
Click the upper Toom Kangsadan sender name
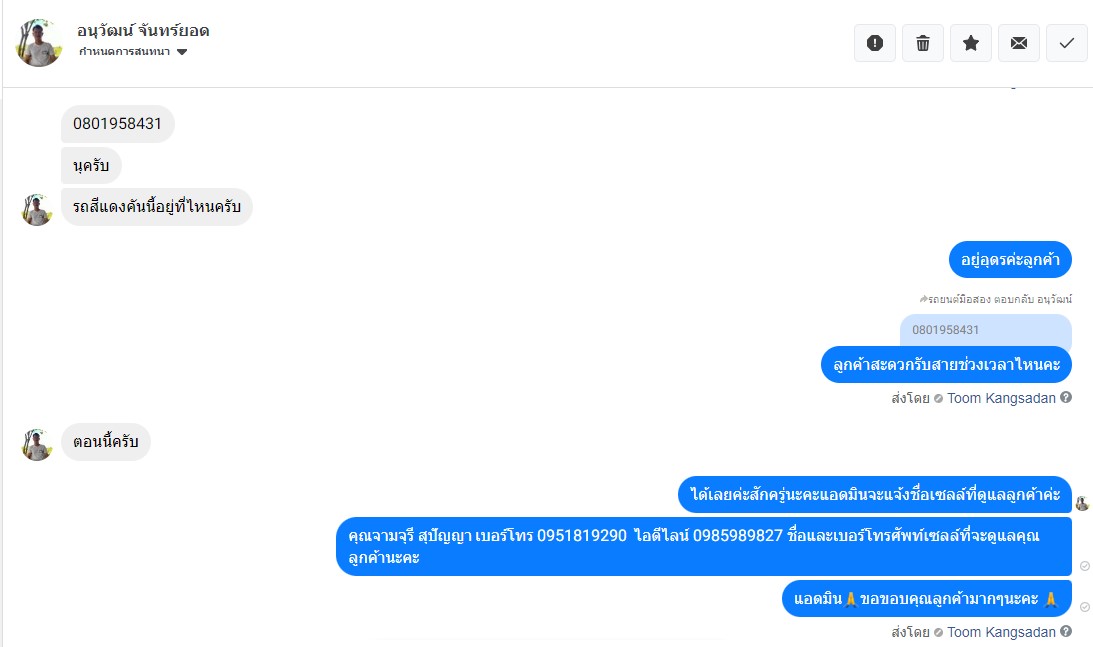pyautogui.click(x=1001, y=398)
